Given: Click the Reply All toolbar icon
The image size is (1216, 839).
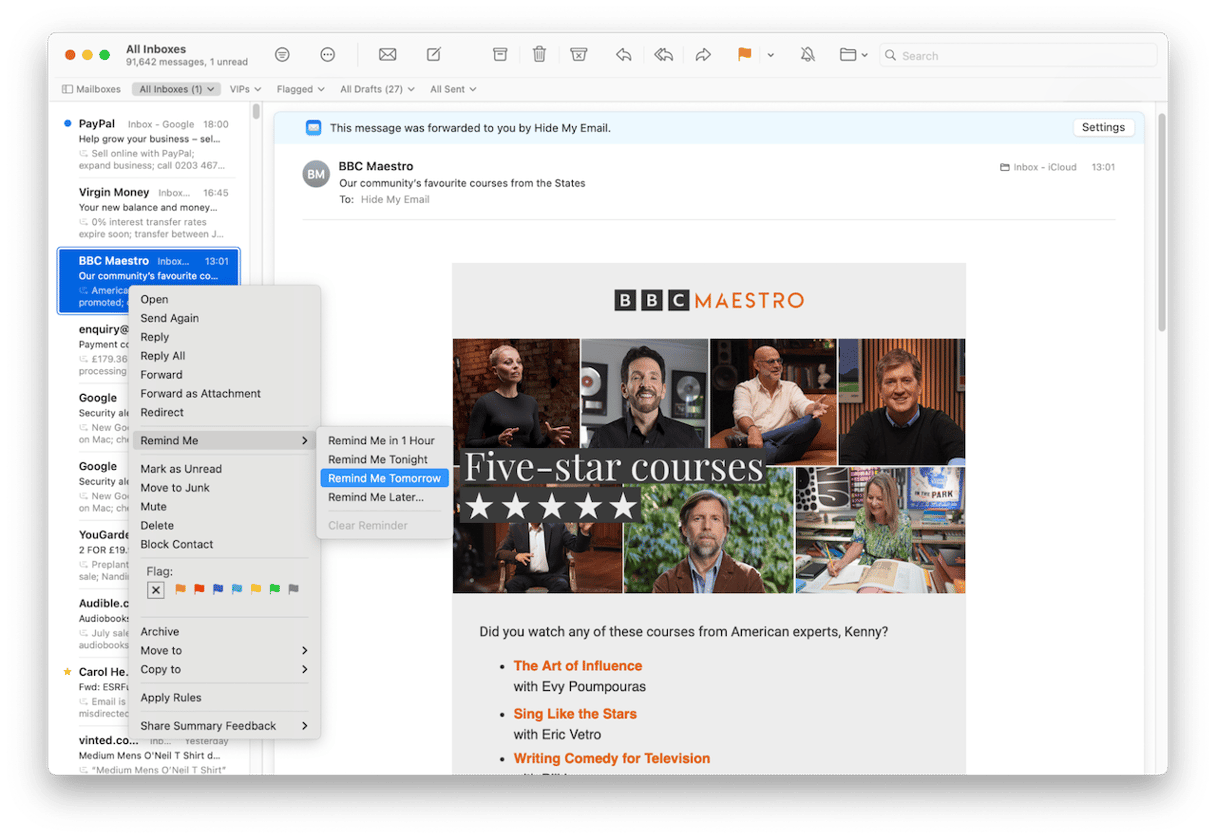Looking at the screenshot, I should 663,55.
